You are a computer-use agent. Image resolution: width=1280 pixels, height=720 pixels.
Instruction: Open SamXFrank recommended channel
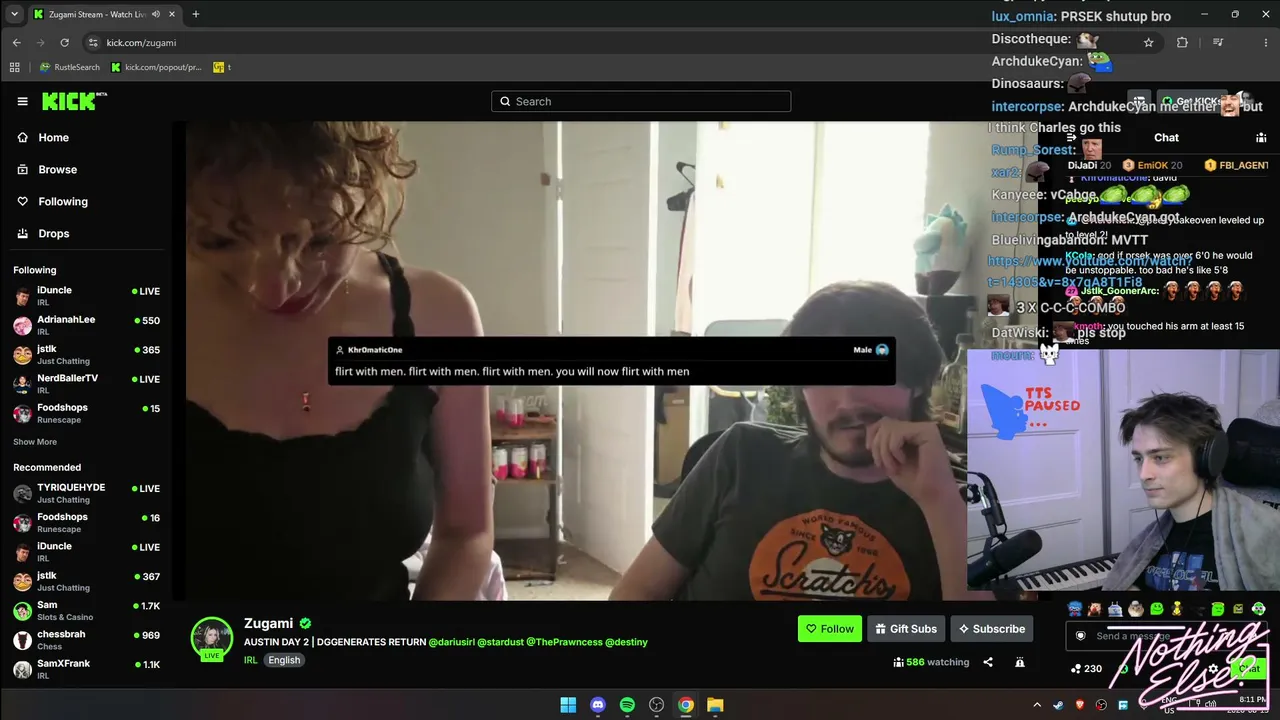pyautogui.click(x=86, y=669)
